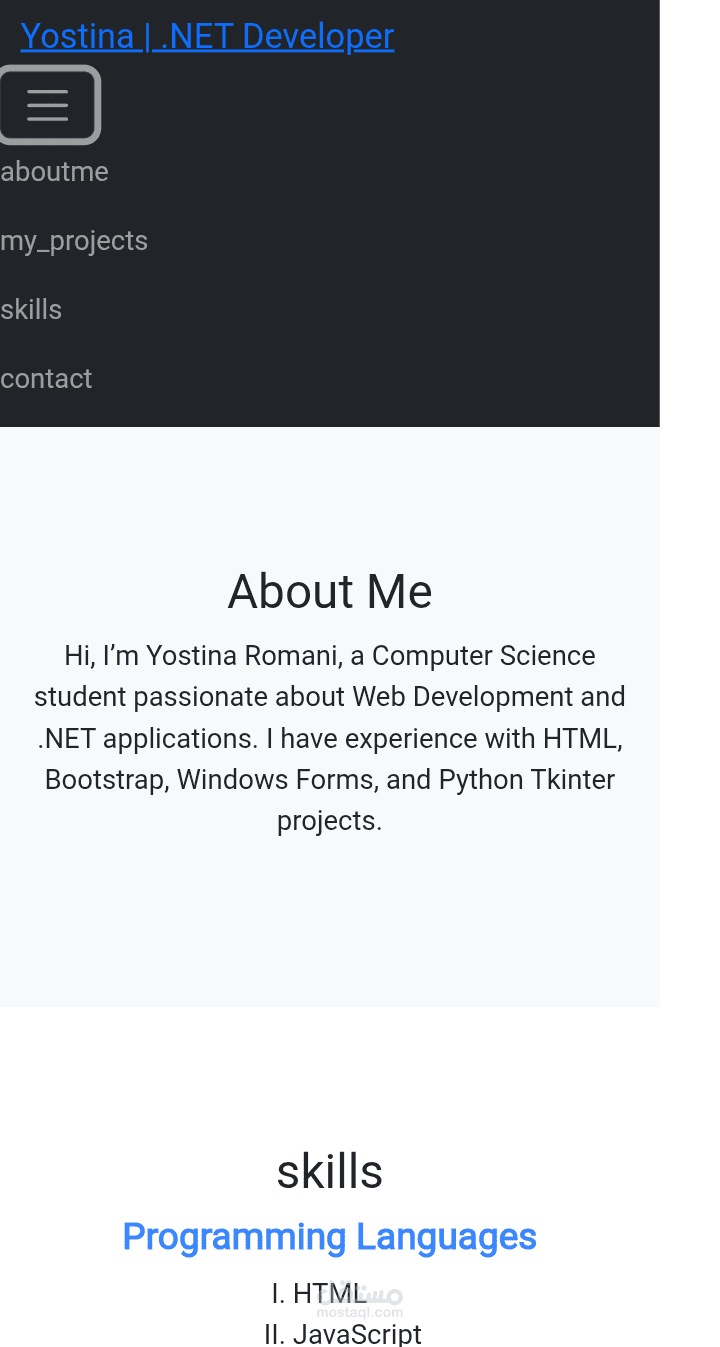Select the name Yostina Romani in the bio
The width and height of the screenshot is (720, 1347).
[246, 656]
